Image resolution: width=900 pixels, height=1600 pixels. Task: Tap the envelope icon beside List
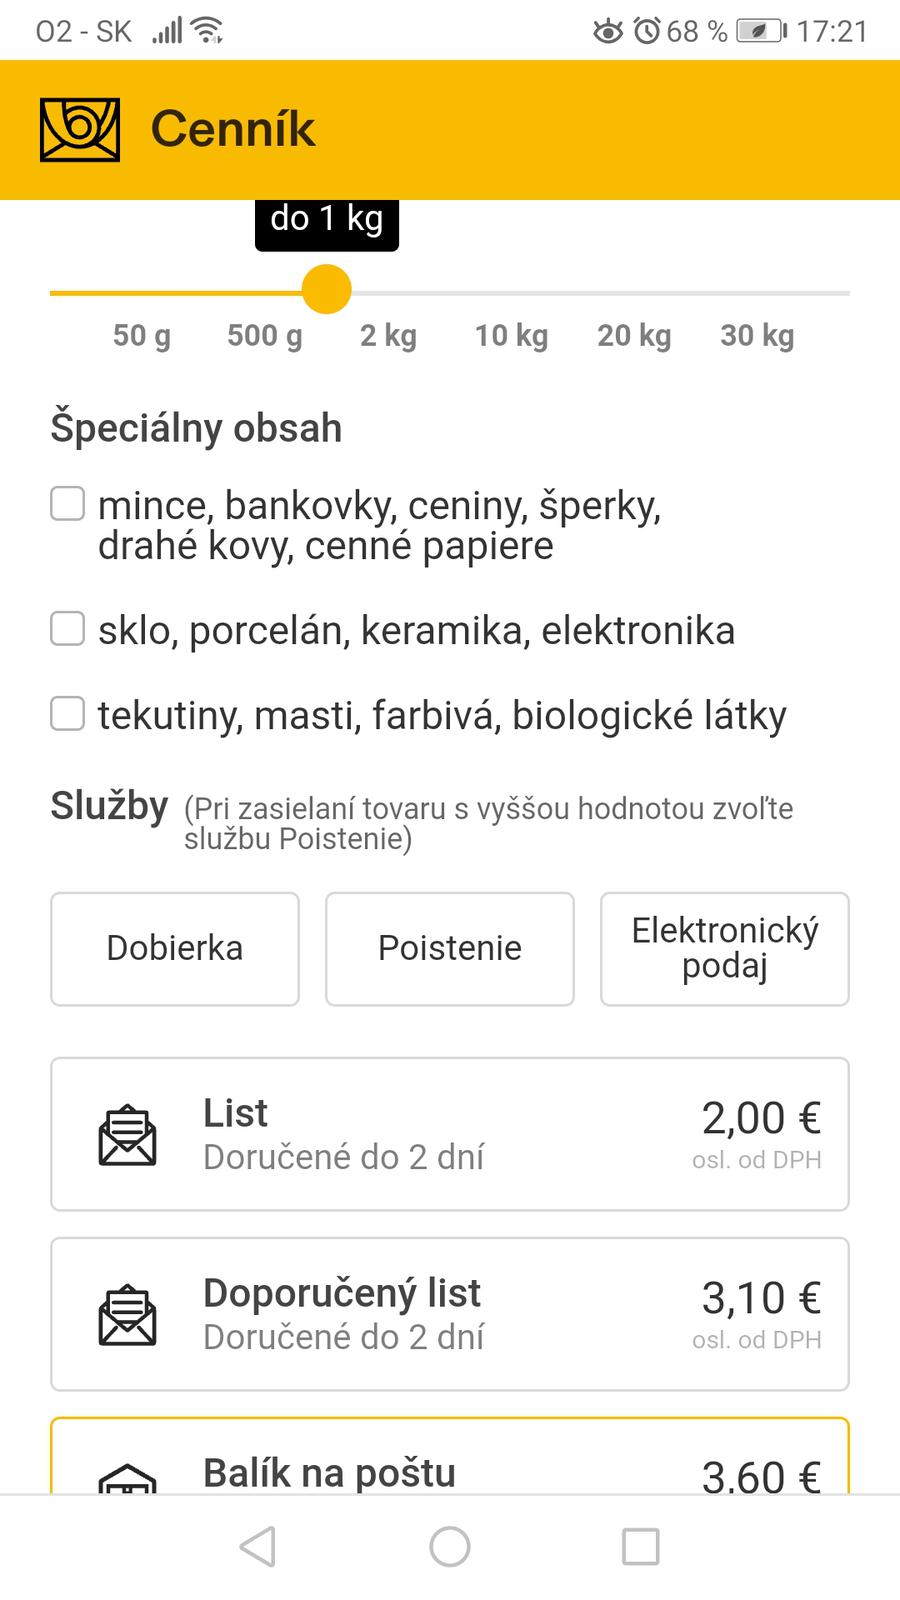click(x=127, y=1135)
